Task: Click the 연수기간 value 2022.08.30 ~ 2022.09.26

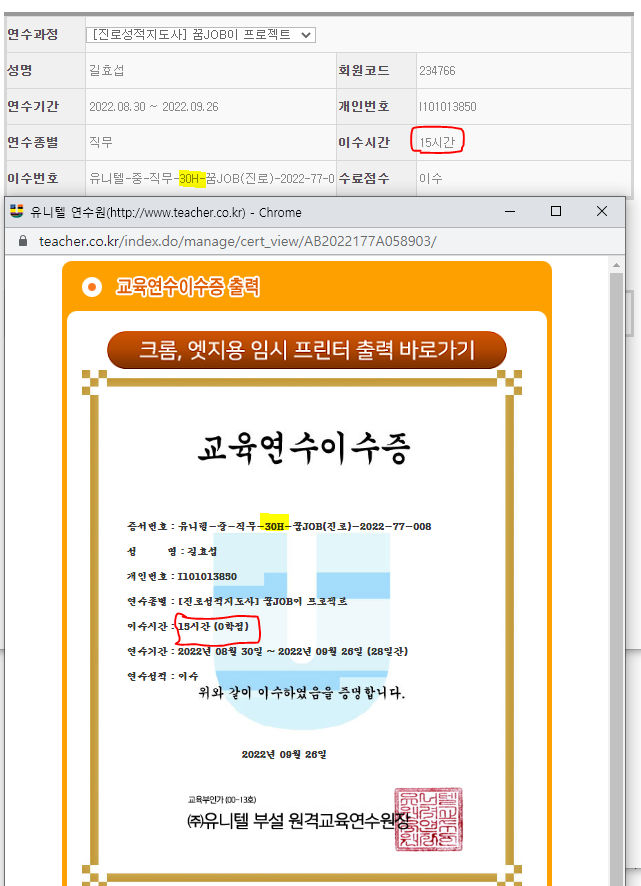Action: click(x=154, y=107)
